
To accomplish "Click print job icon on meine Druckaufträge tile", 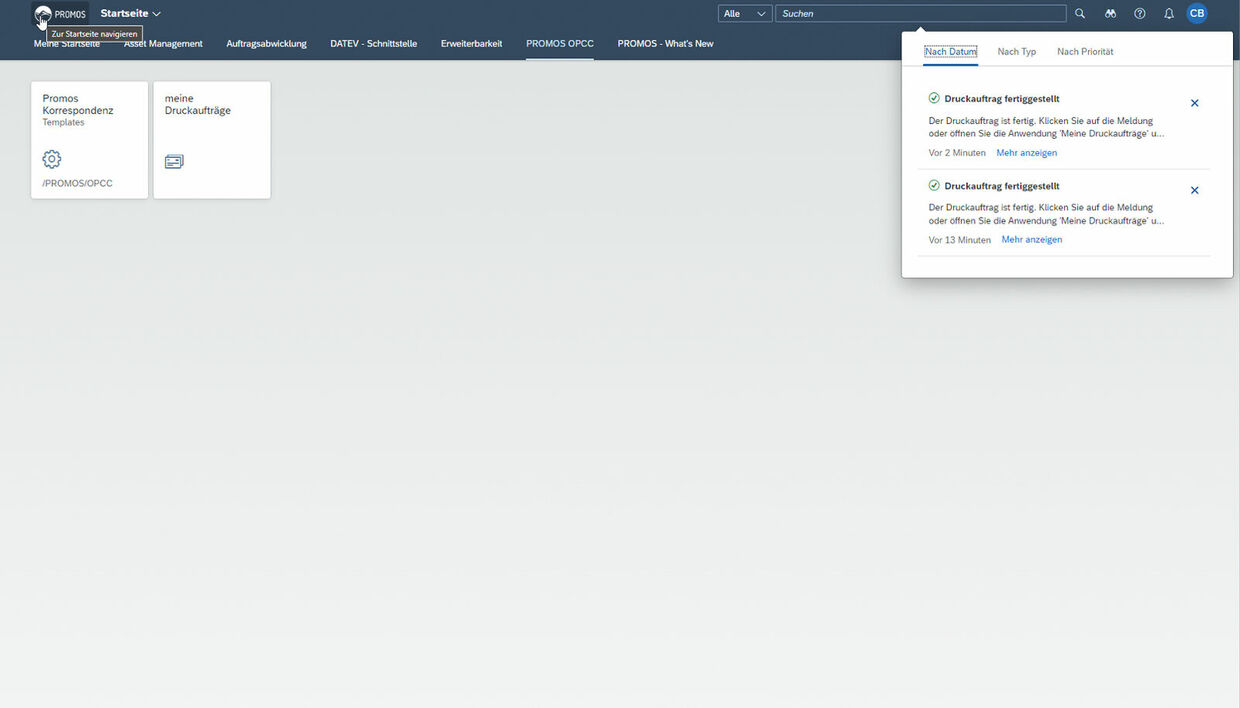I will point(174,161).
